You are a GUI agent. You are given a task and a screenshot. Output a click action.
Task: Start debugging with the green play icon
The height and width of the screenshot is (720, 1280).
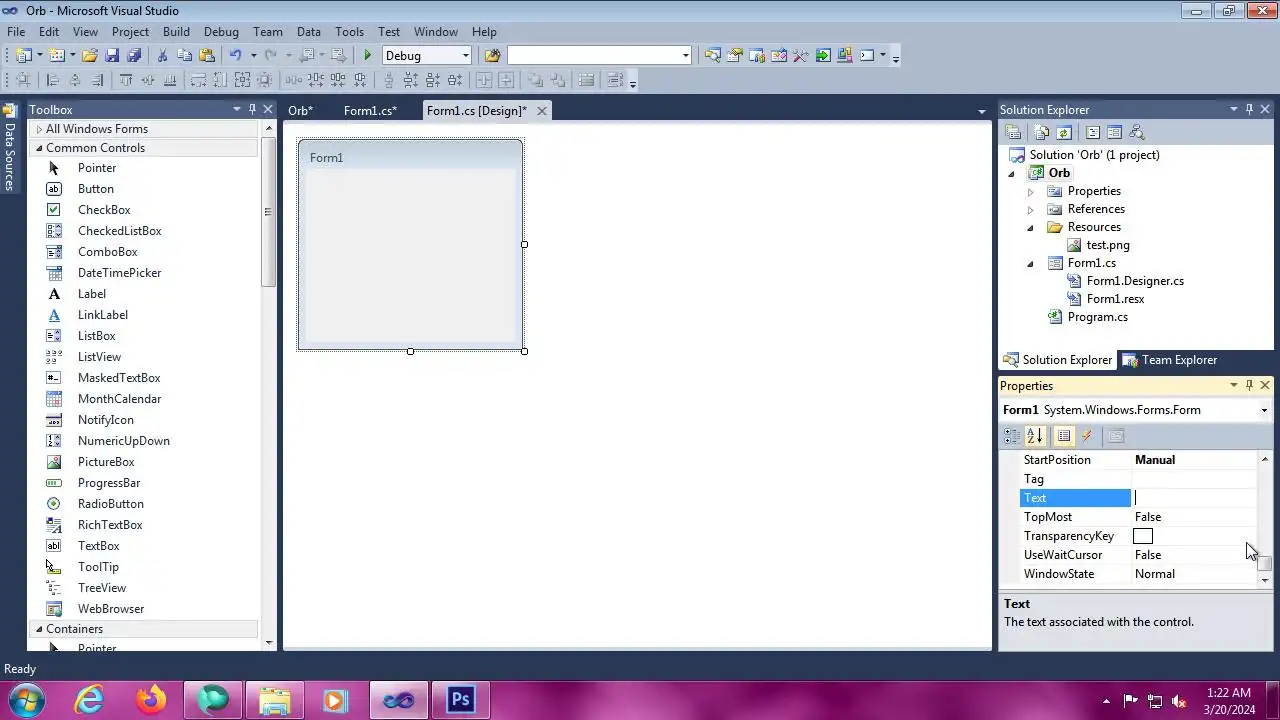coord(367,56)
